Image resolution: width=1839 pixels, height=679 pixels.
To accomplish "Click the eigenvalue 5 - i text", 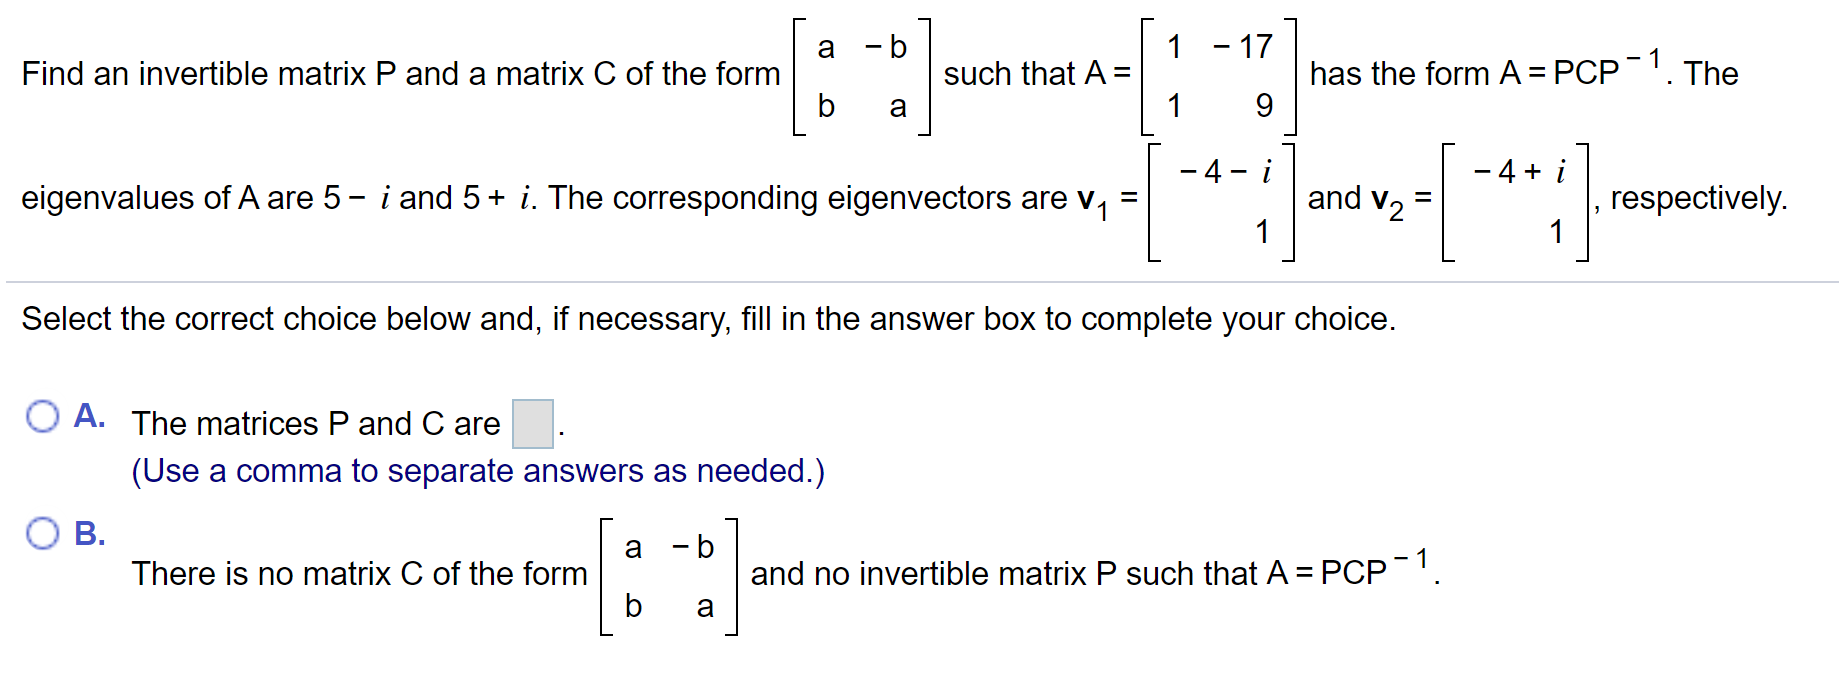I will (x=360, y=198).
